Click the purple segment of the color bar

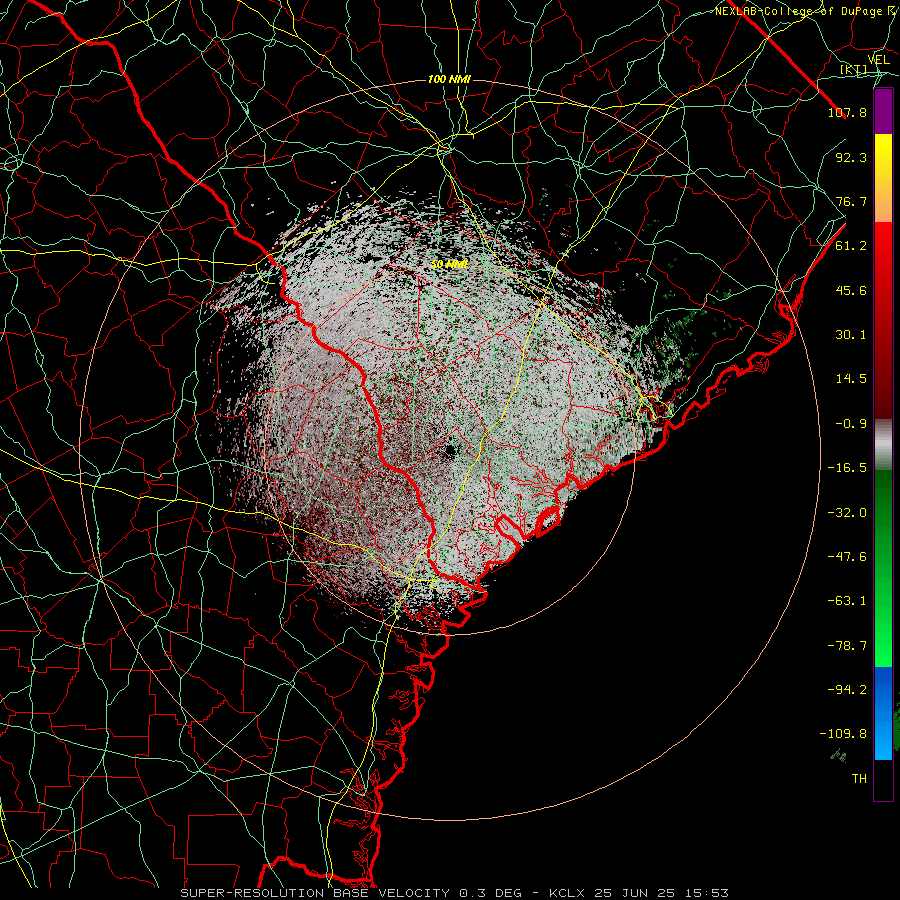pos(883,111)
